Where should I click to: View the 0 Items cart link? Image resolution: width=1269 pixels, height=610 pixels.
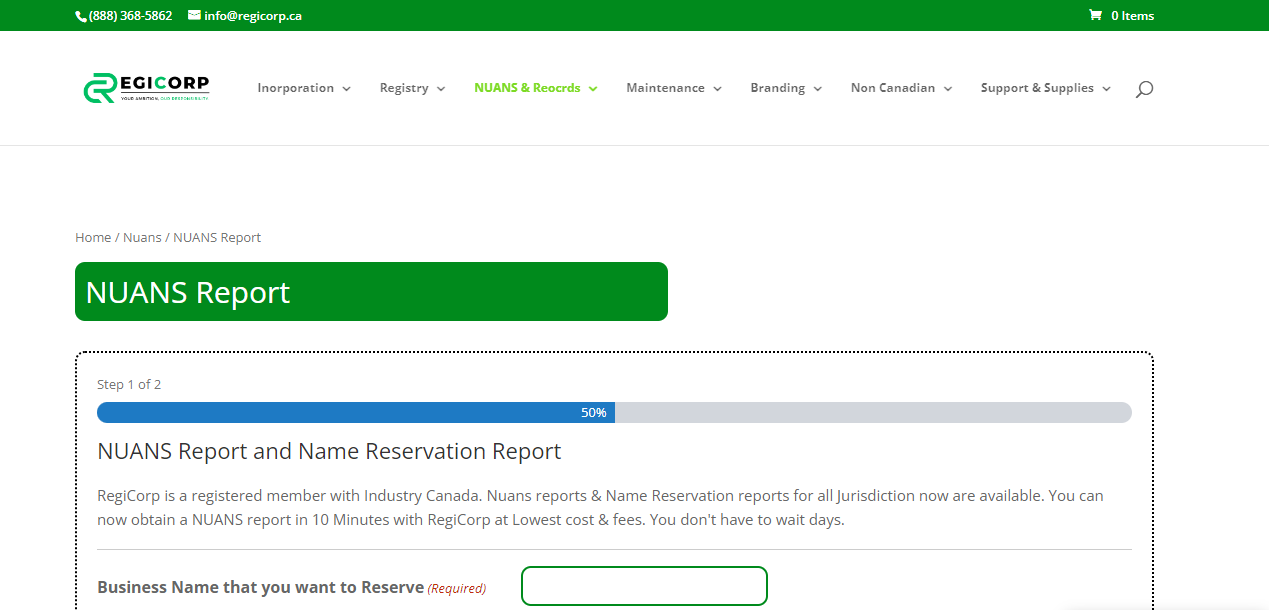tap(1132, 16)
